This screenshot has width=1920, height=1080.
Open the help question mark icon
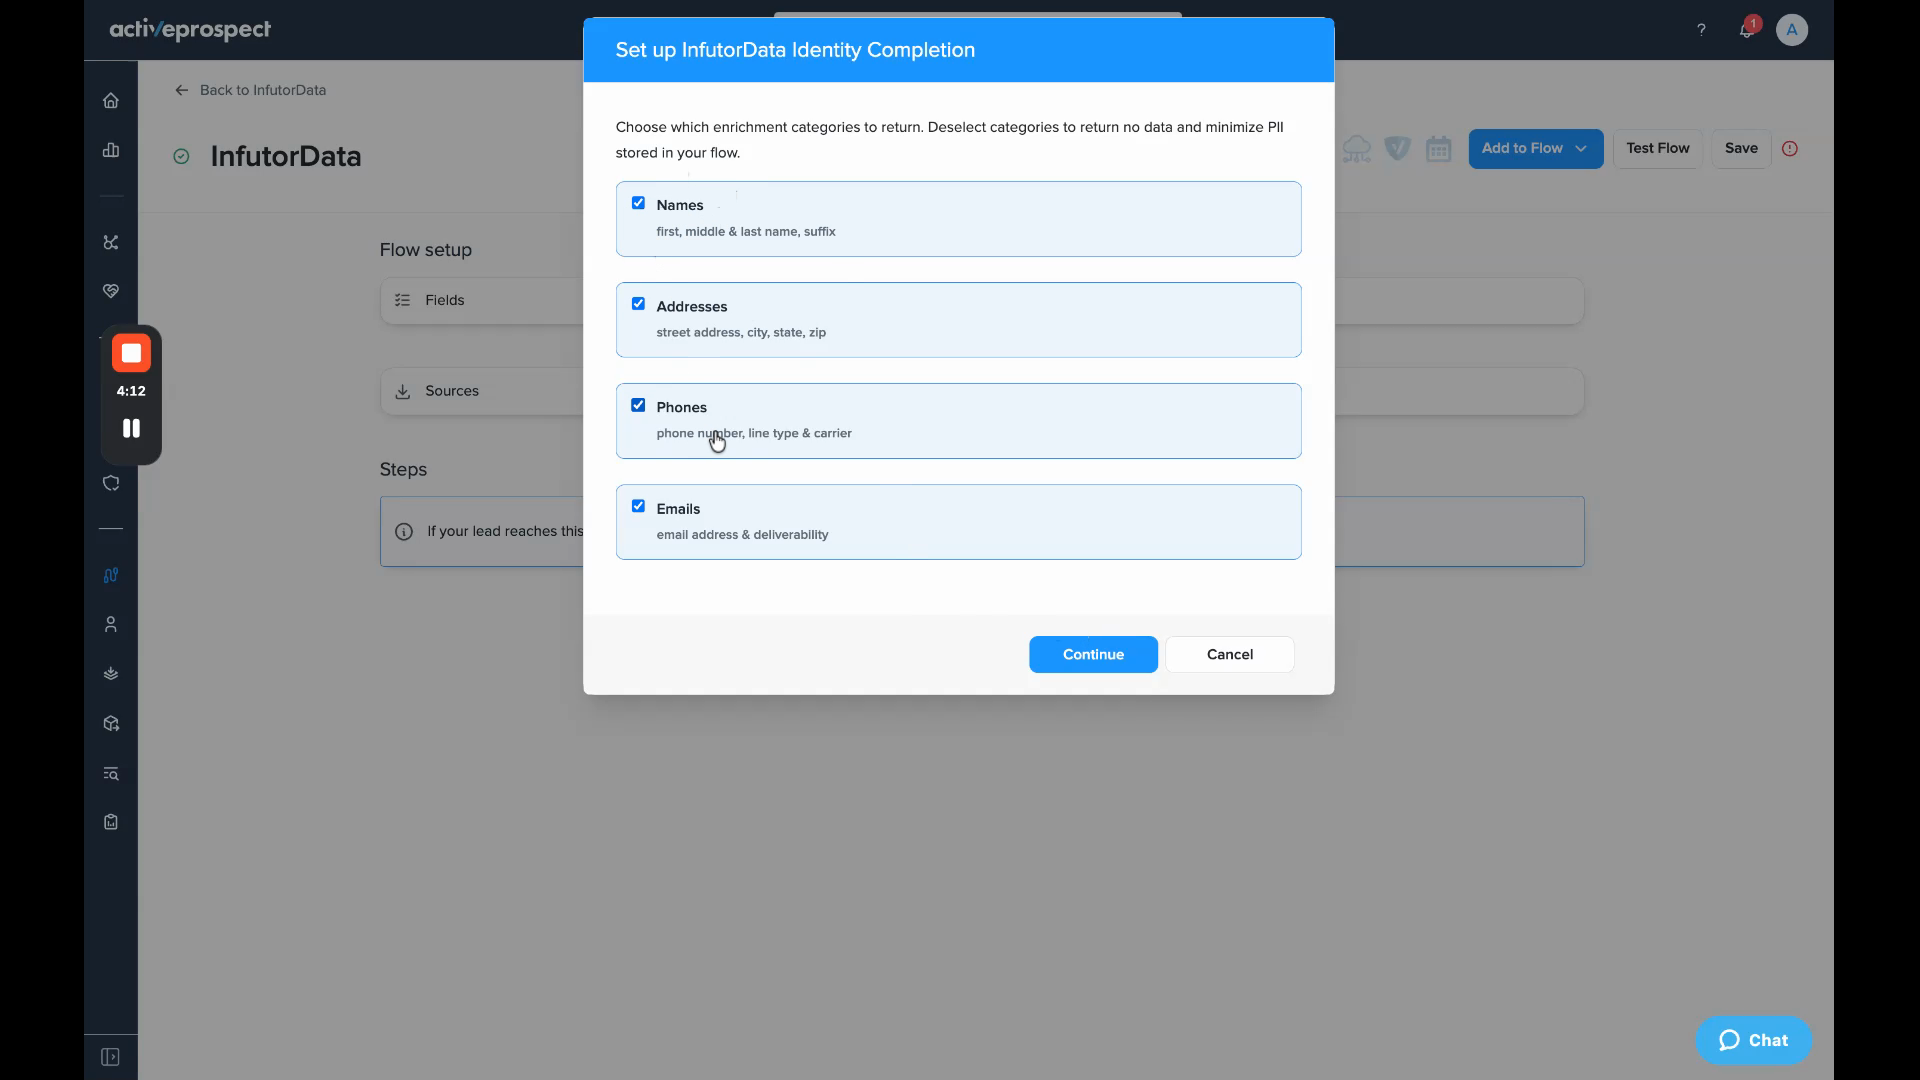pos(1701,30)
